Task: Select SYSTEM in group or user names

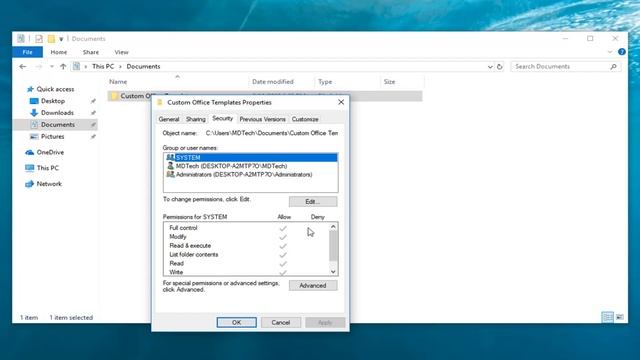Action: (251, 158)
